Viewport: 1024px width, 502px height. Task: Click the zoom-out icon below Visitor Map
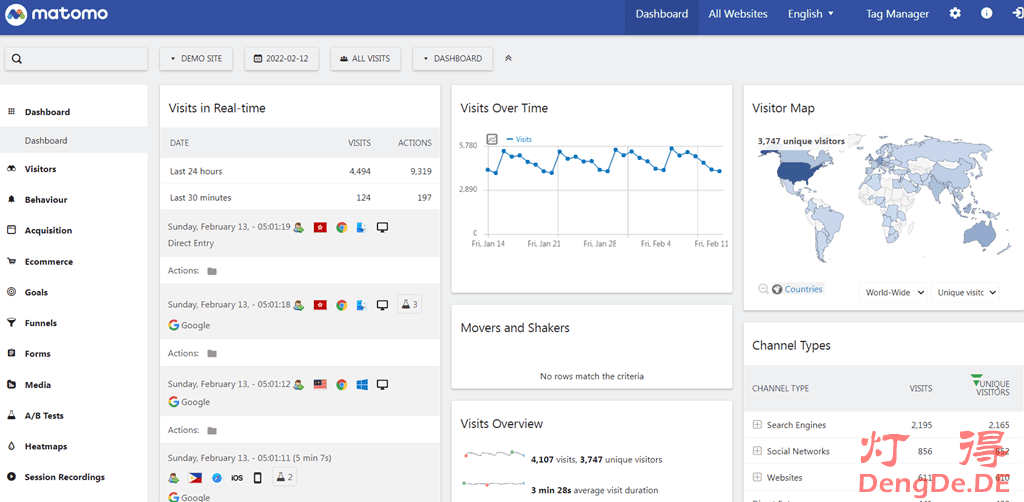click(x=763, y=289)
